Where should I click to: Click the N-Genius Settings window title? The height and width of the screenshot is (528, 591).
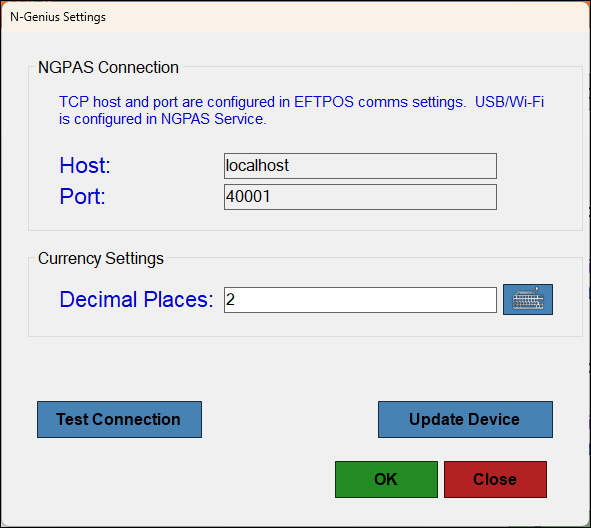click(58, 17)
